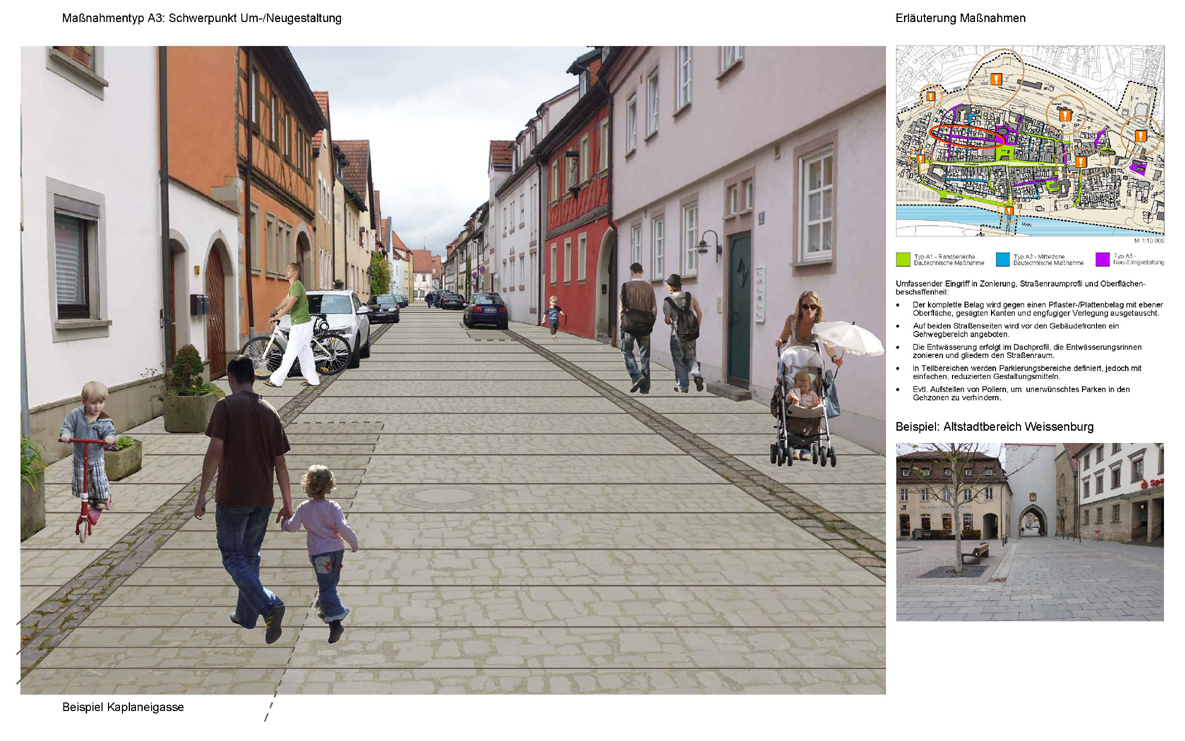This screenshot has height=741, width=1185.
Task: Click the 'Beispiel Kaplaneigasse' caption
Action: click(123, 708)
